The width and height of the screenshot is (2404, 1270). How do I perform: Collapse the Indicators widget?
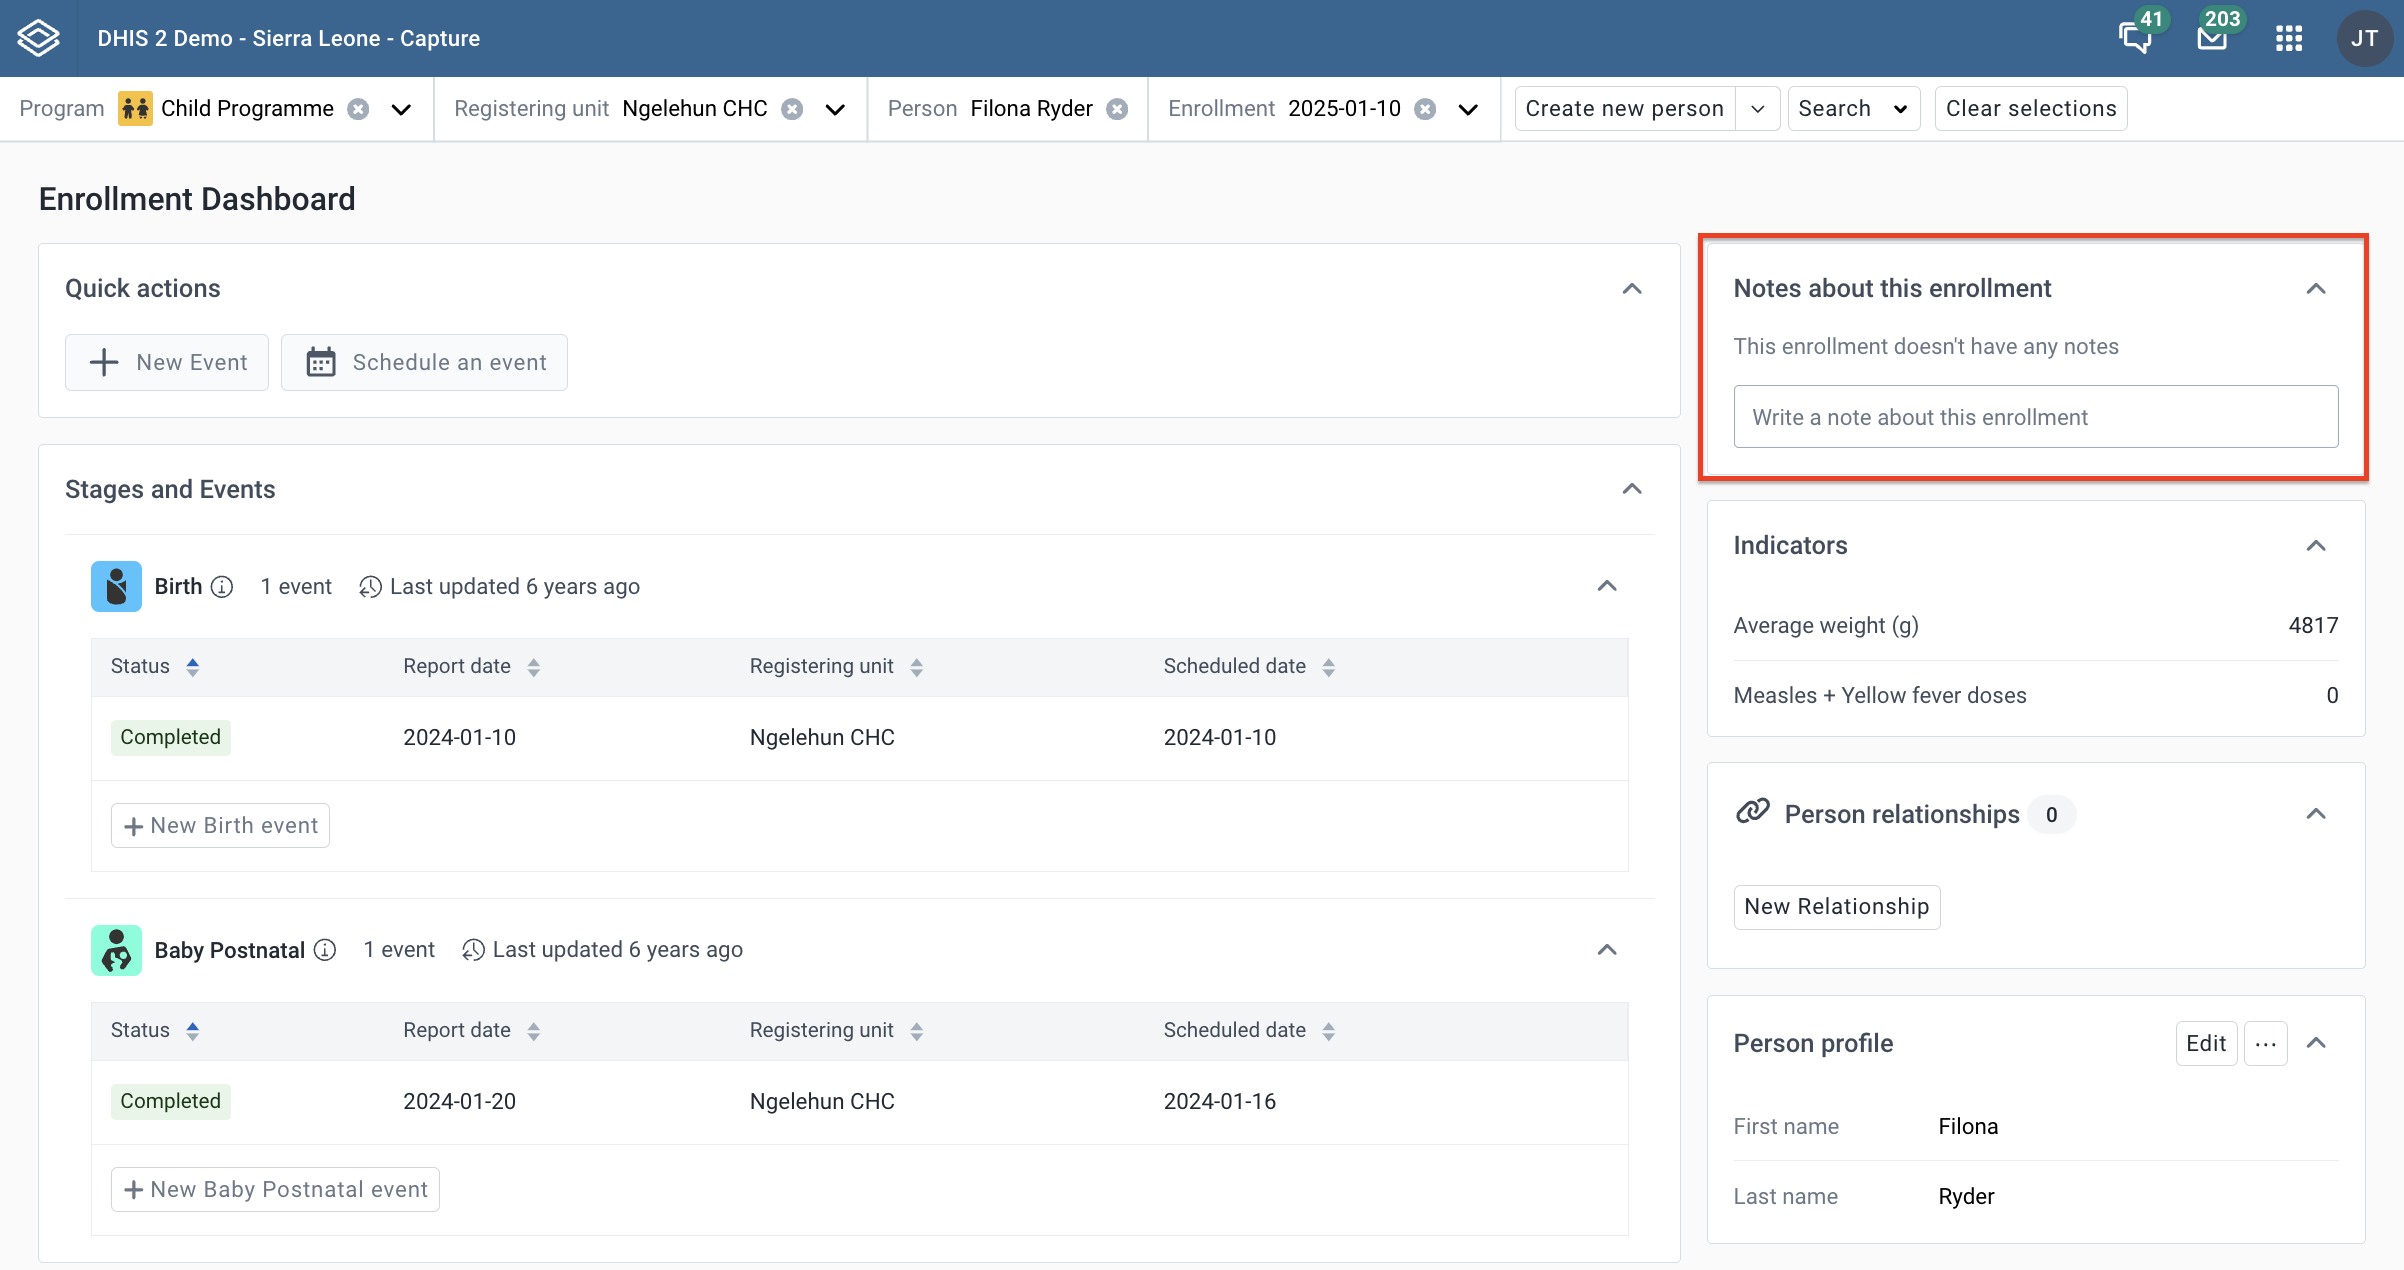point(2316,546)
